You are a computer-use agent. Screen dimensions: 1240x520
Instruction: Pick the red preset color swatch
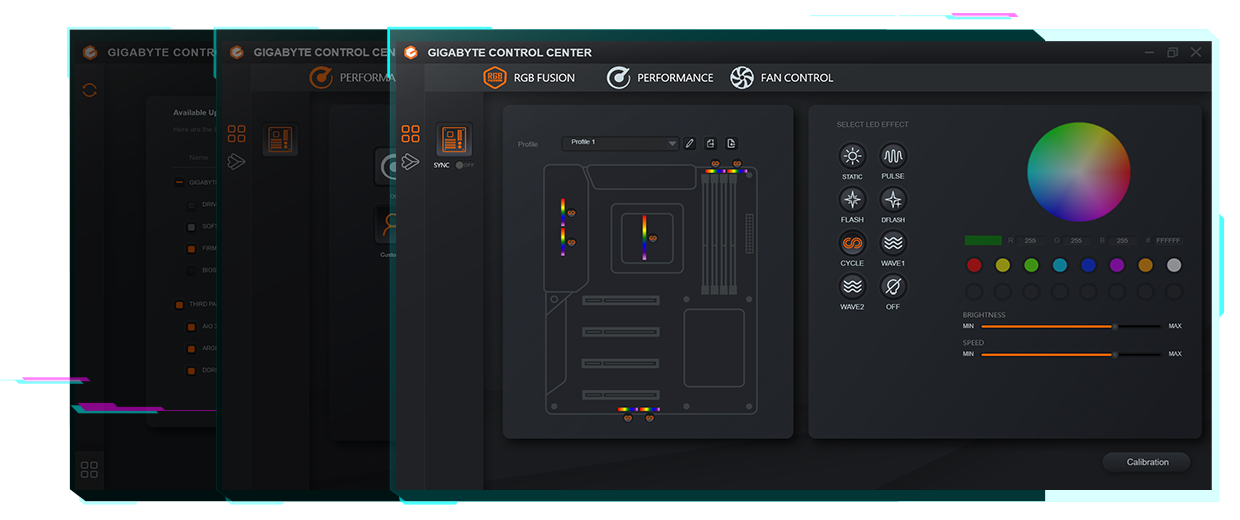click(974, 265)
